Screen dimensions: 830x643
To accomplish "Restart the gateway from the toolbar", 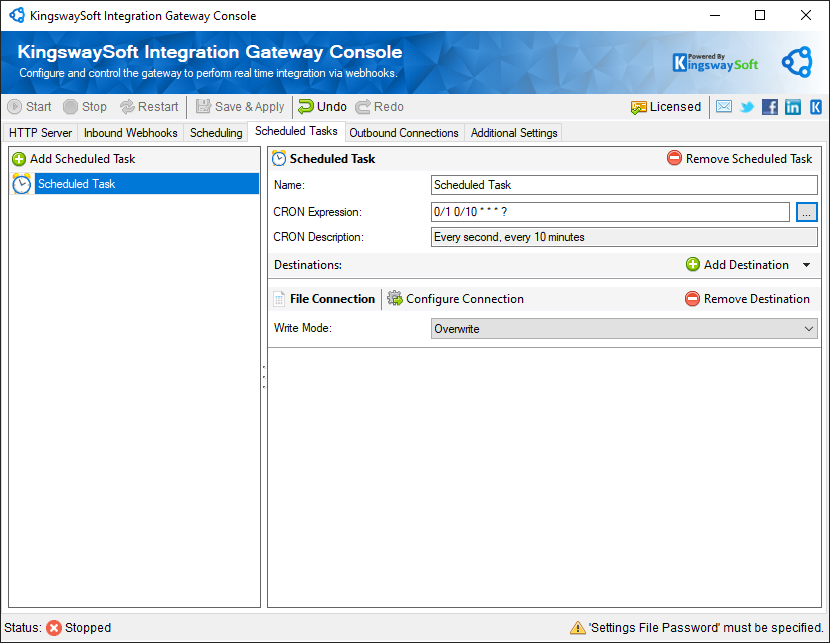I will pyautogui.click(x=149, y=107).
